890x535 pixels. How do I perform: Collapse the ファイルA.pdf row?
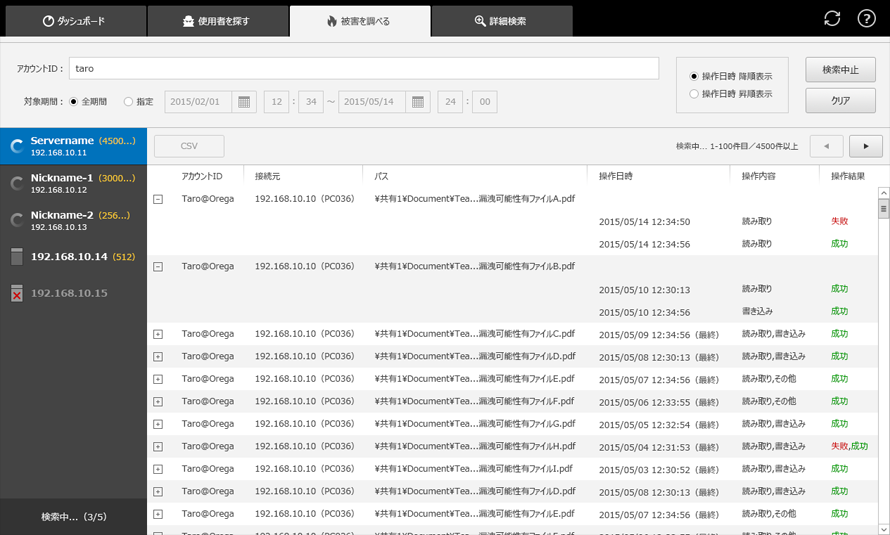coord(158,199)
